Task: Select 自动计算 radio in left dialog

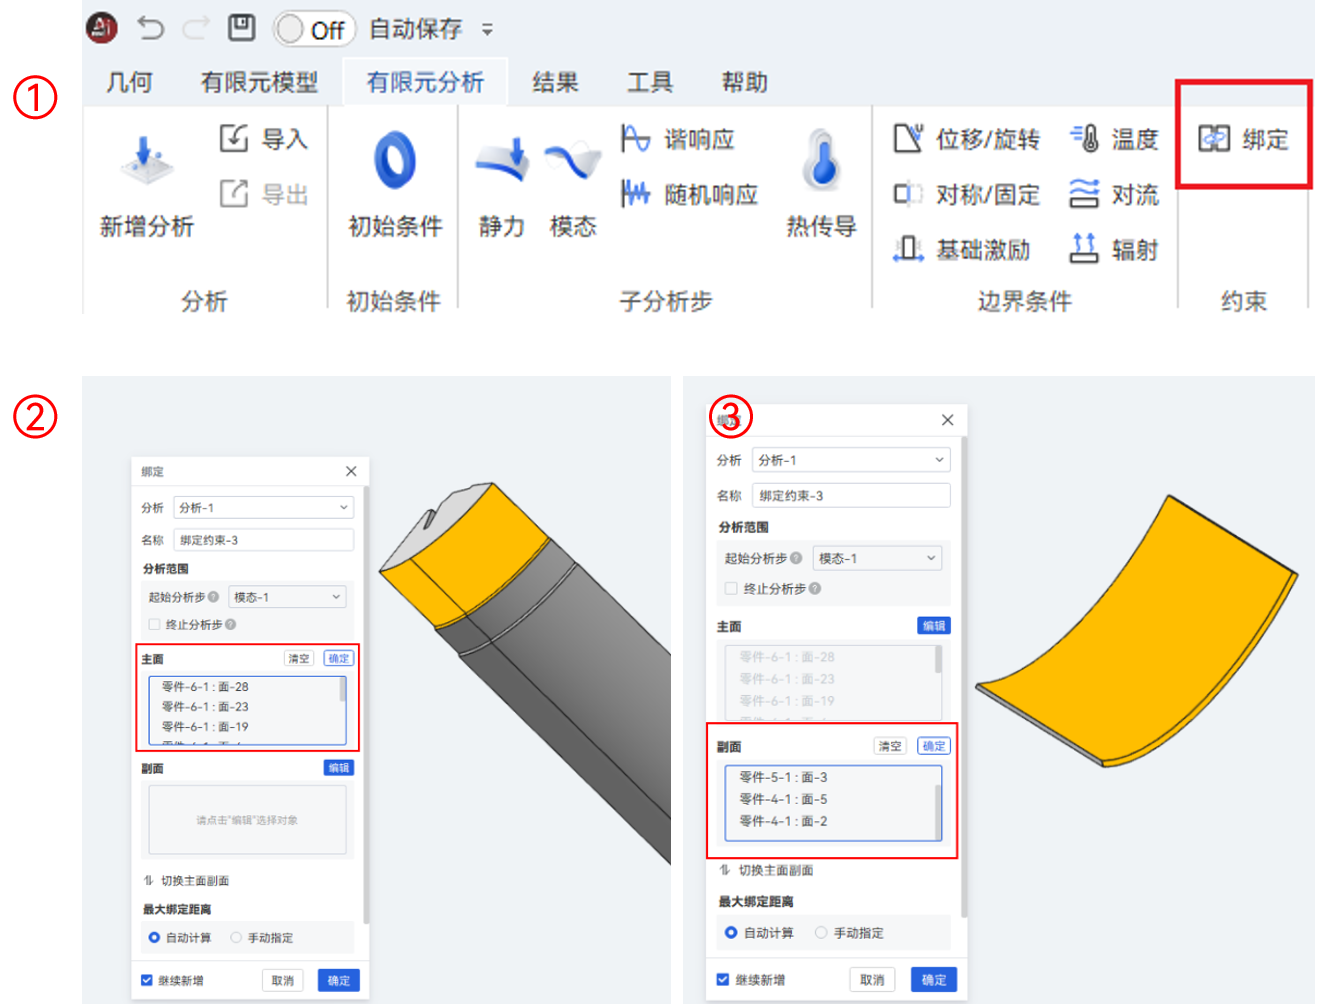Action: [x=154, y=938]
